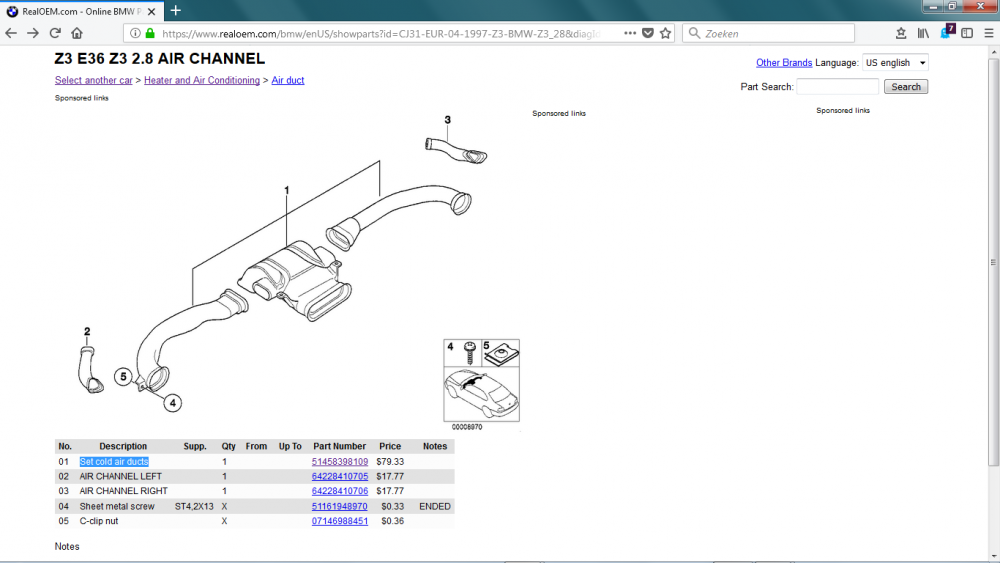Image resolution: width=1000 pixels, height=563 pixels.
Task: Select the Sheet metal screw description
Action: 117,506
